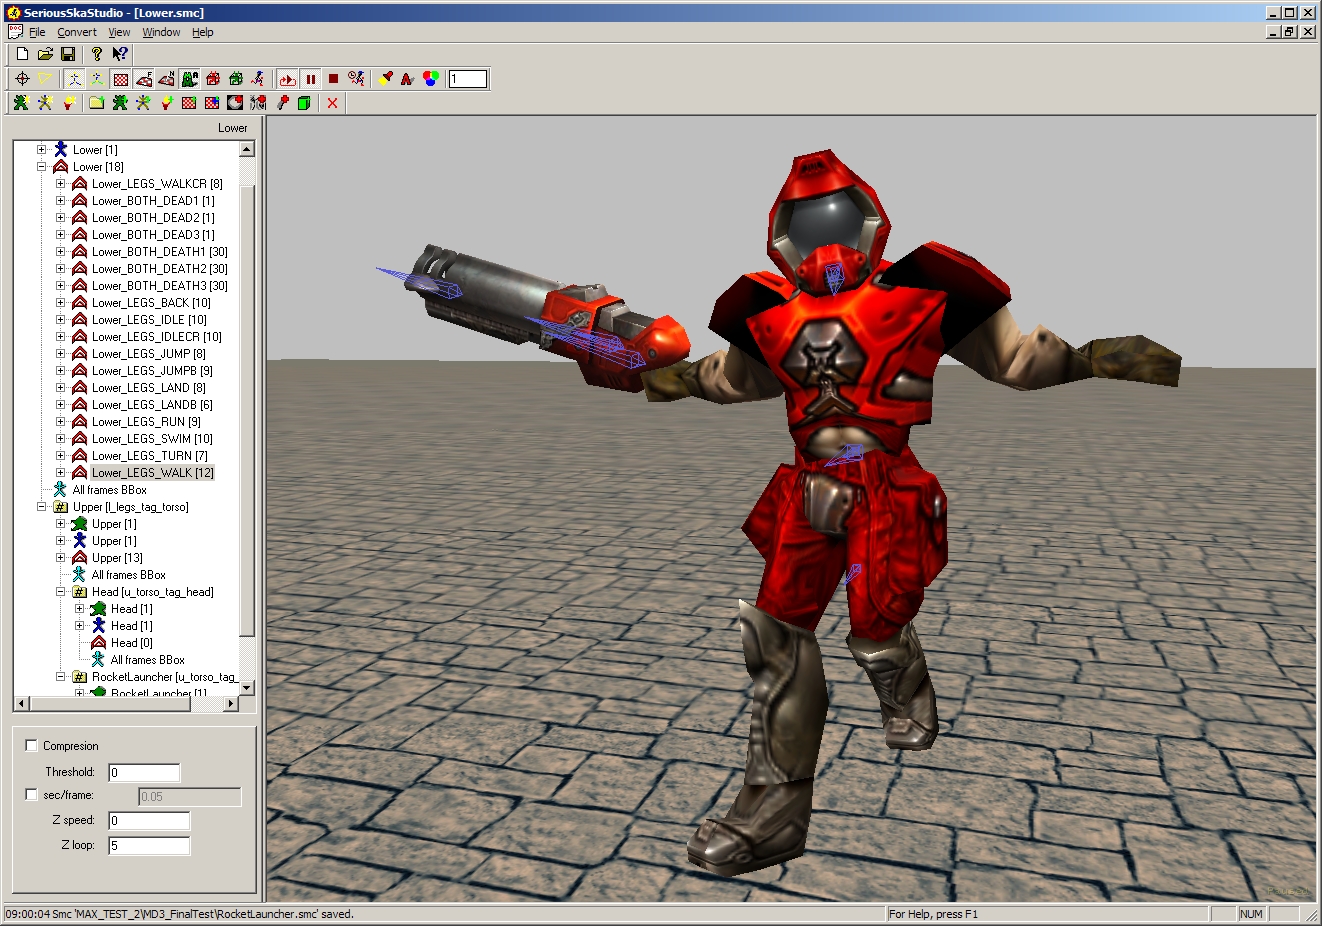The image size is (1322, 926).
Task: Open the RGB color circles icon
Action: tap(431, 79)
